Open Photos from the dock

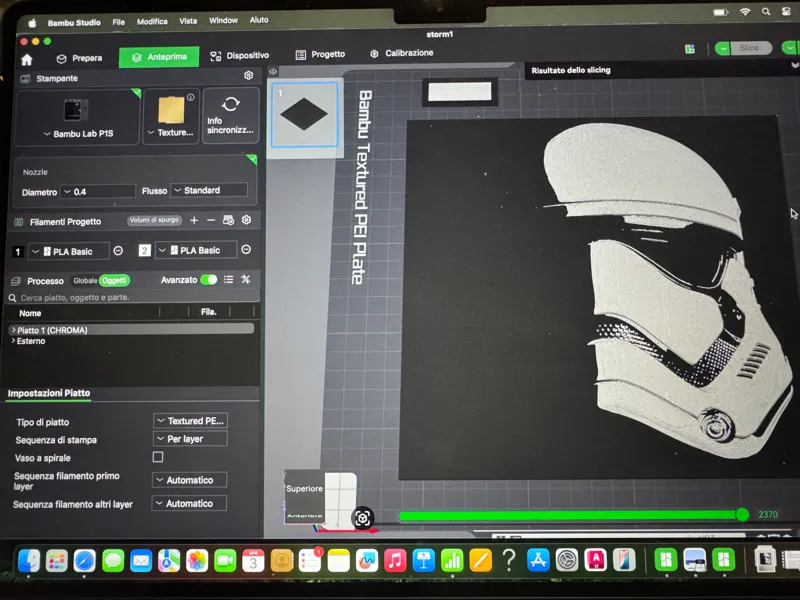tap(197, 561)
